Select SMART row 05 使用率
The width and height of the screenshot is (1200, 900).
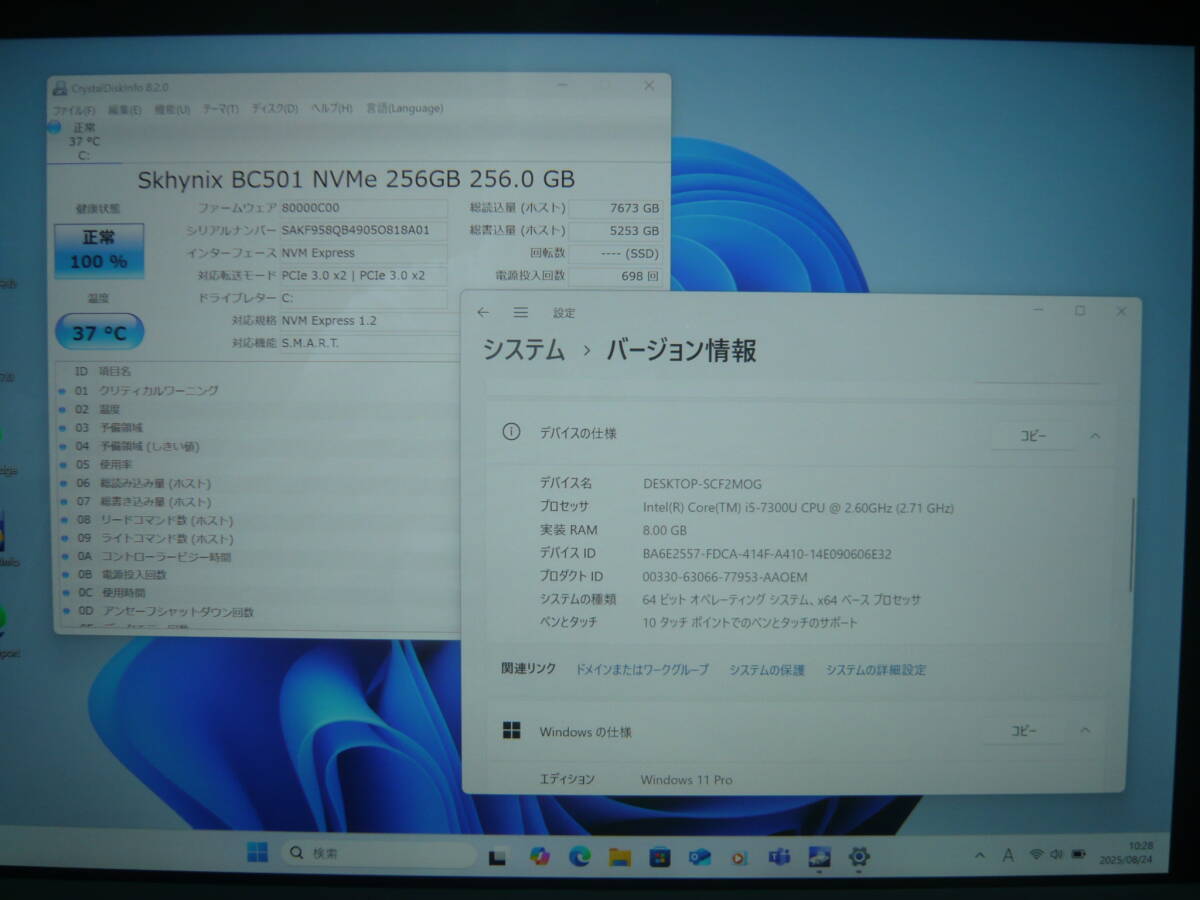260,465
